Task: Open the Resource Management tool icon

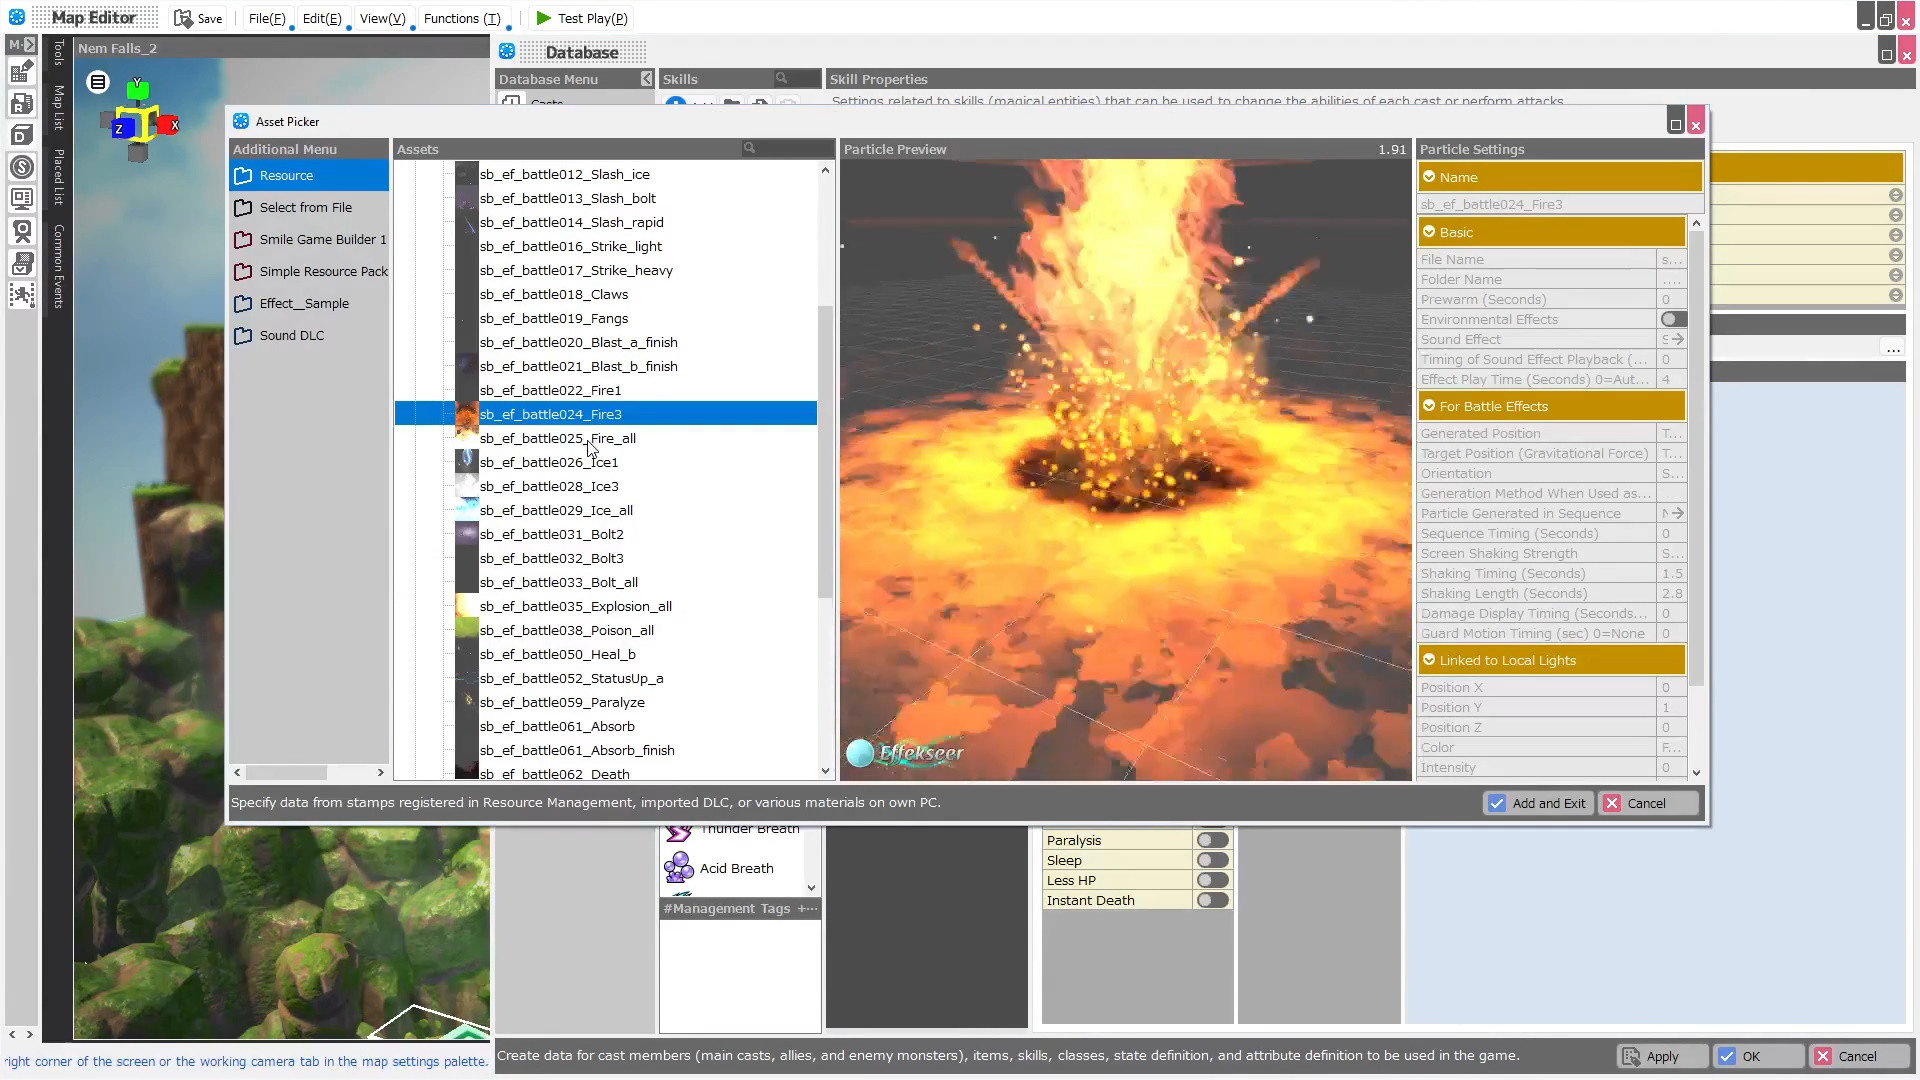Action: 22,103
